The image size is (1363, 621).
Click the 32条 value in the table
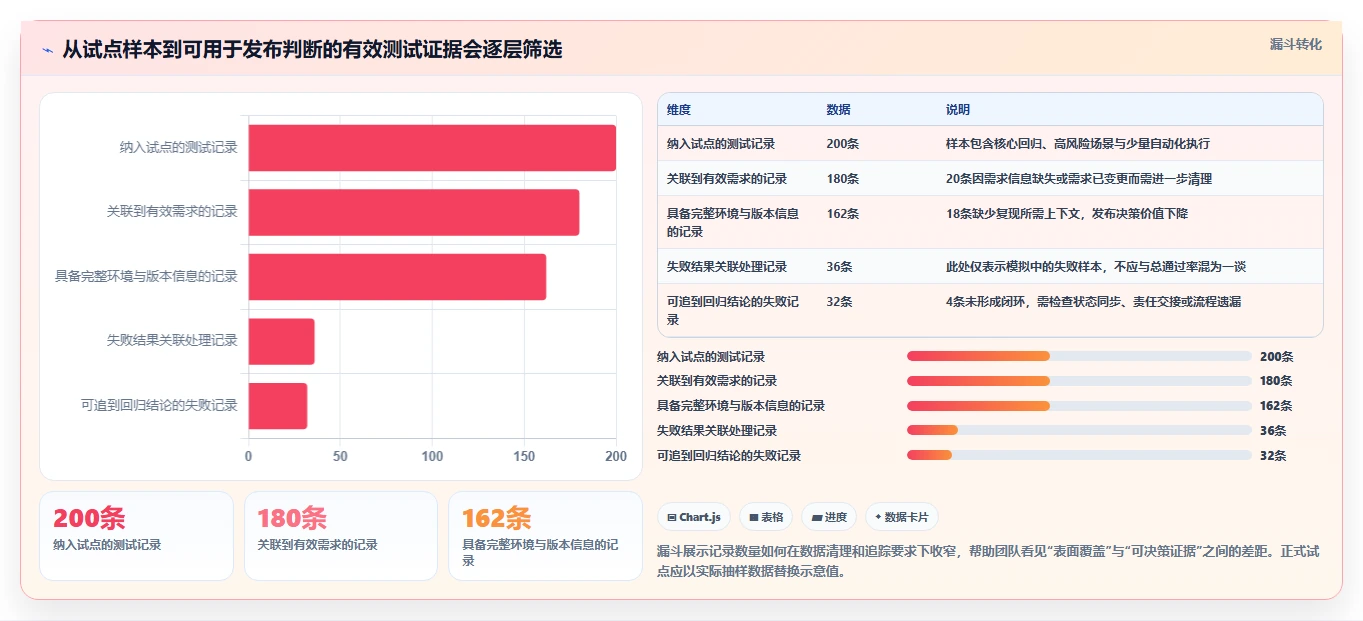pyautogui.click(x=840, y=302)
